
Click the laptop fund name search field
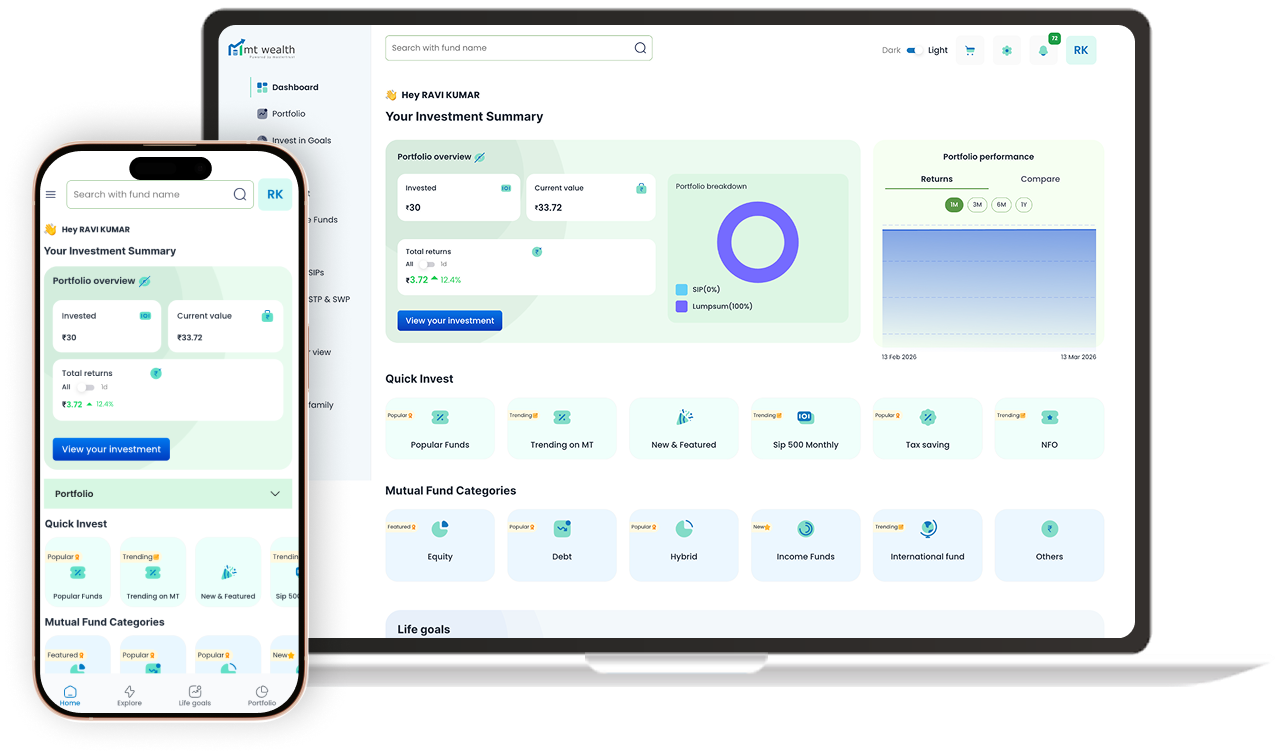[510, 48]
